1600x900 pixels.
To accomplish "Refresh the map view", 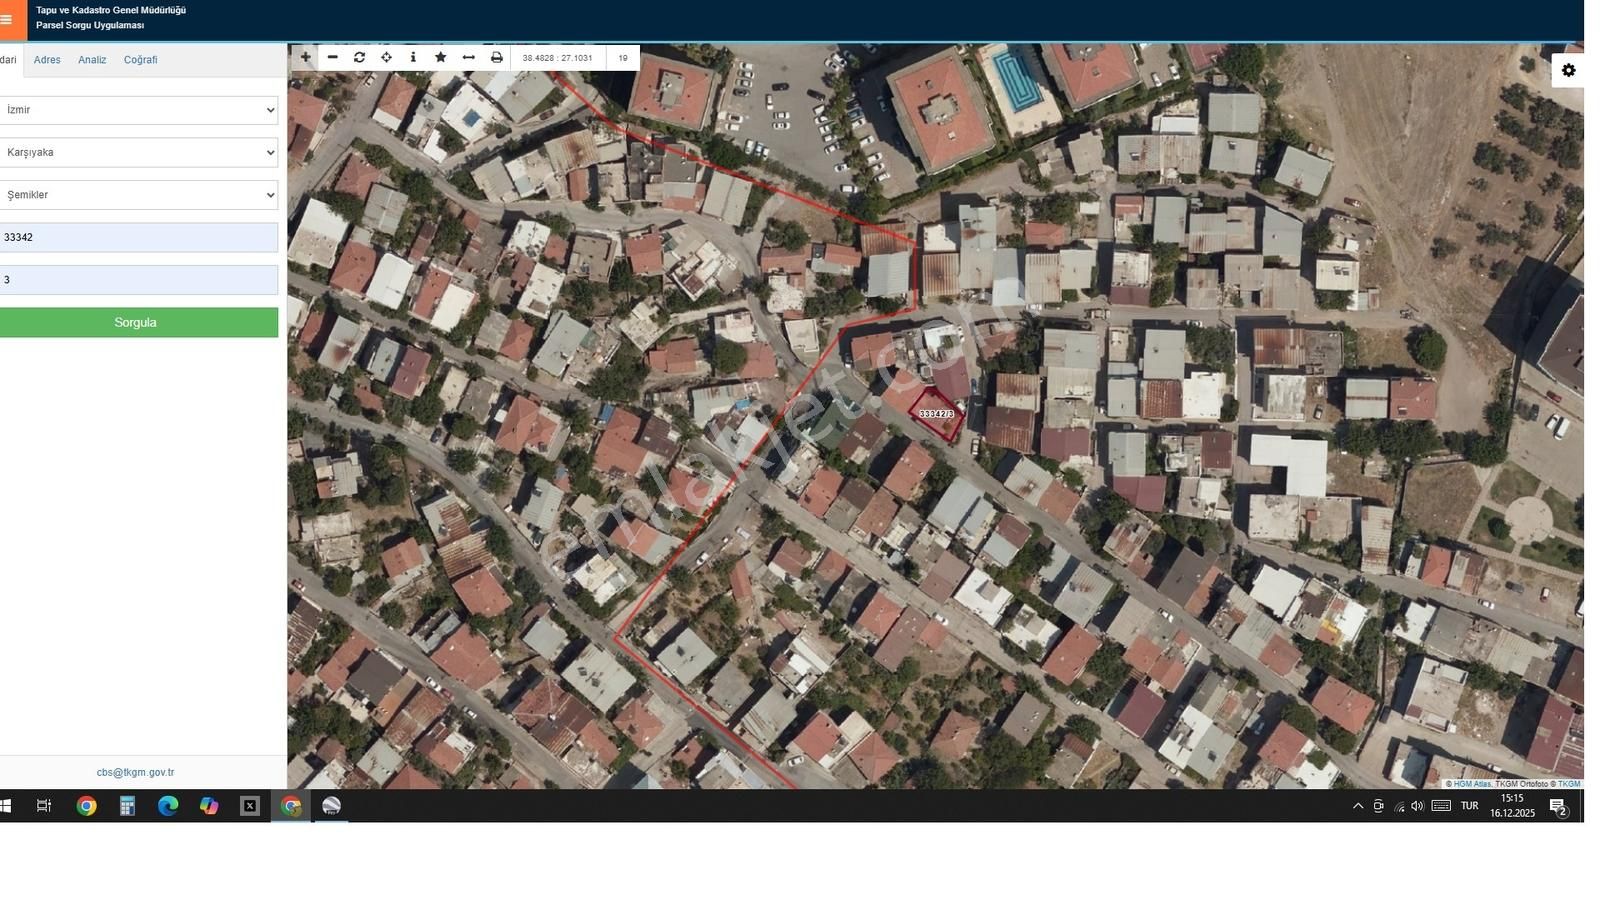I will pos(359,58).
